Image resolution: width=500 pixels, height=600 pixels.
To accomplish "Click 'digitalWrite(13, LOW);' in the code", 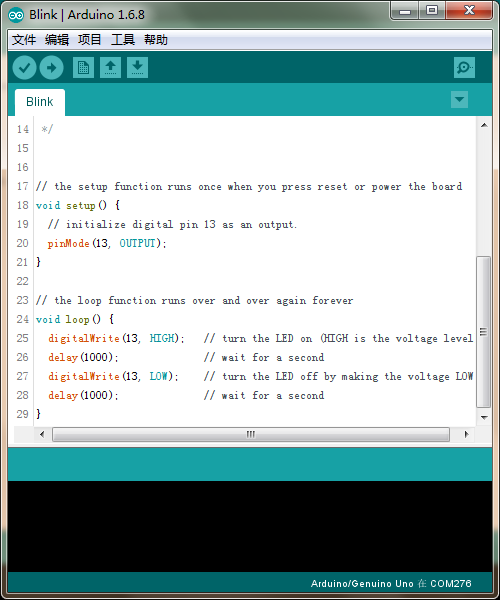I will (113, 376).
